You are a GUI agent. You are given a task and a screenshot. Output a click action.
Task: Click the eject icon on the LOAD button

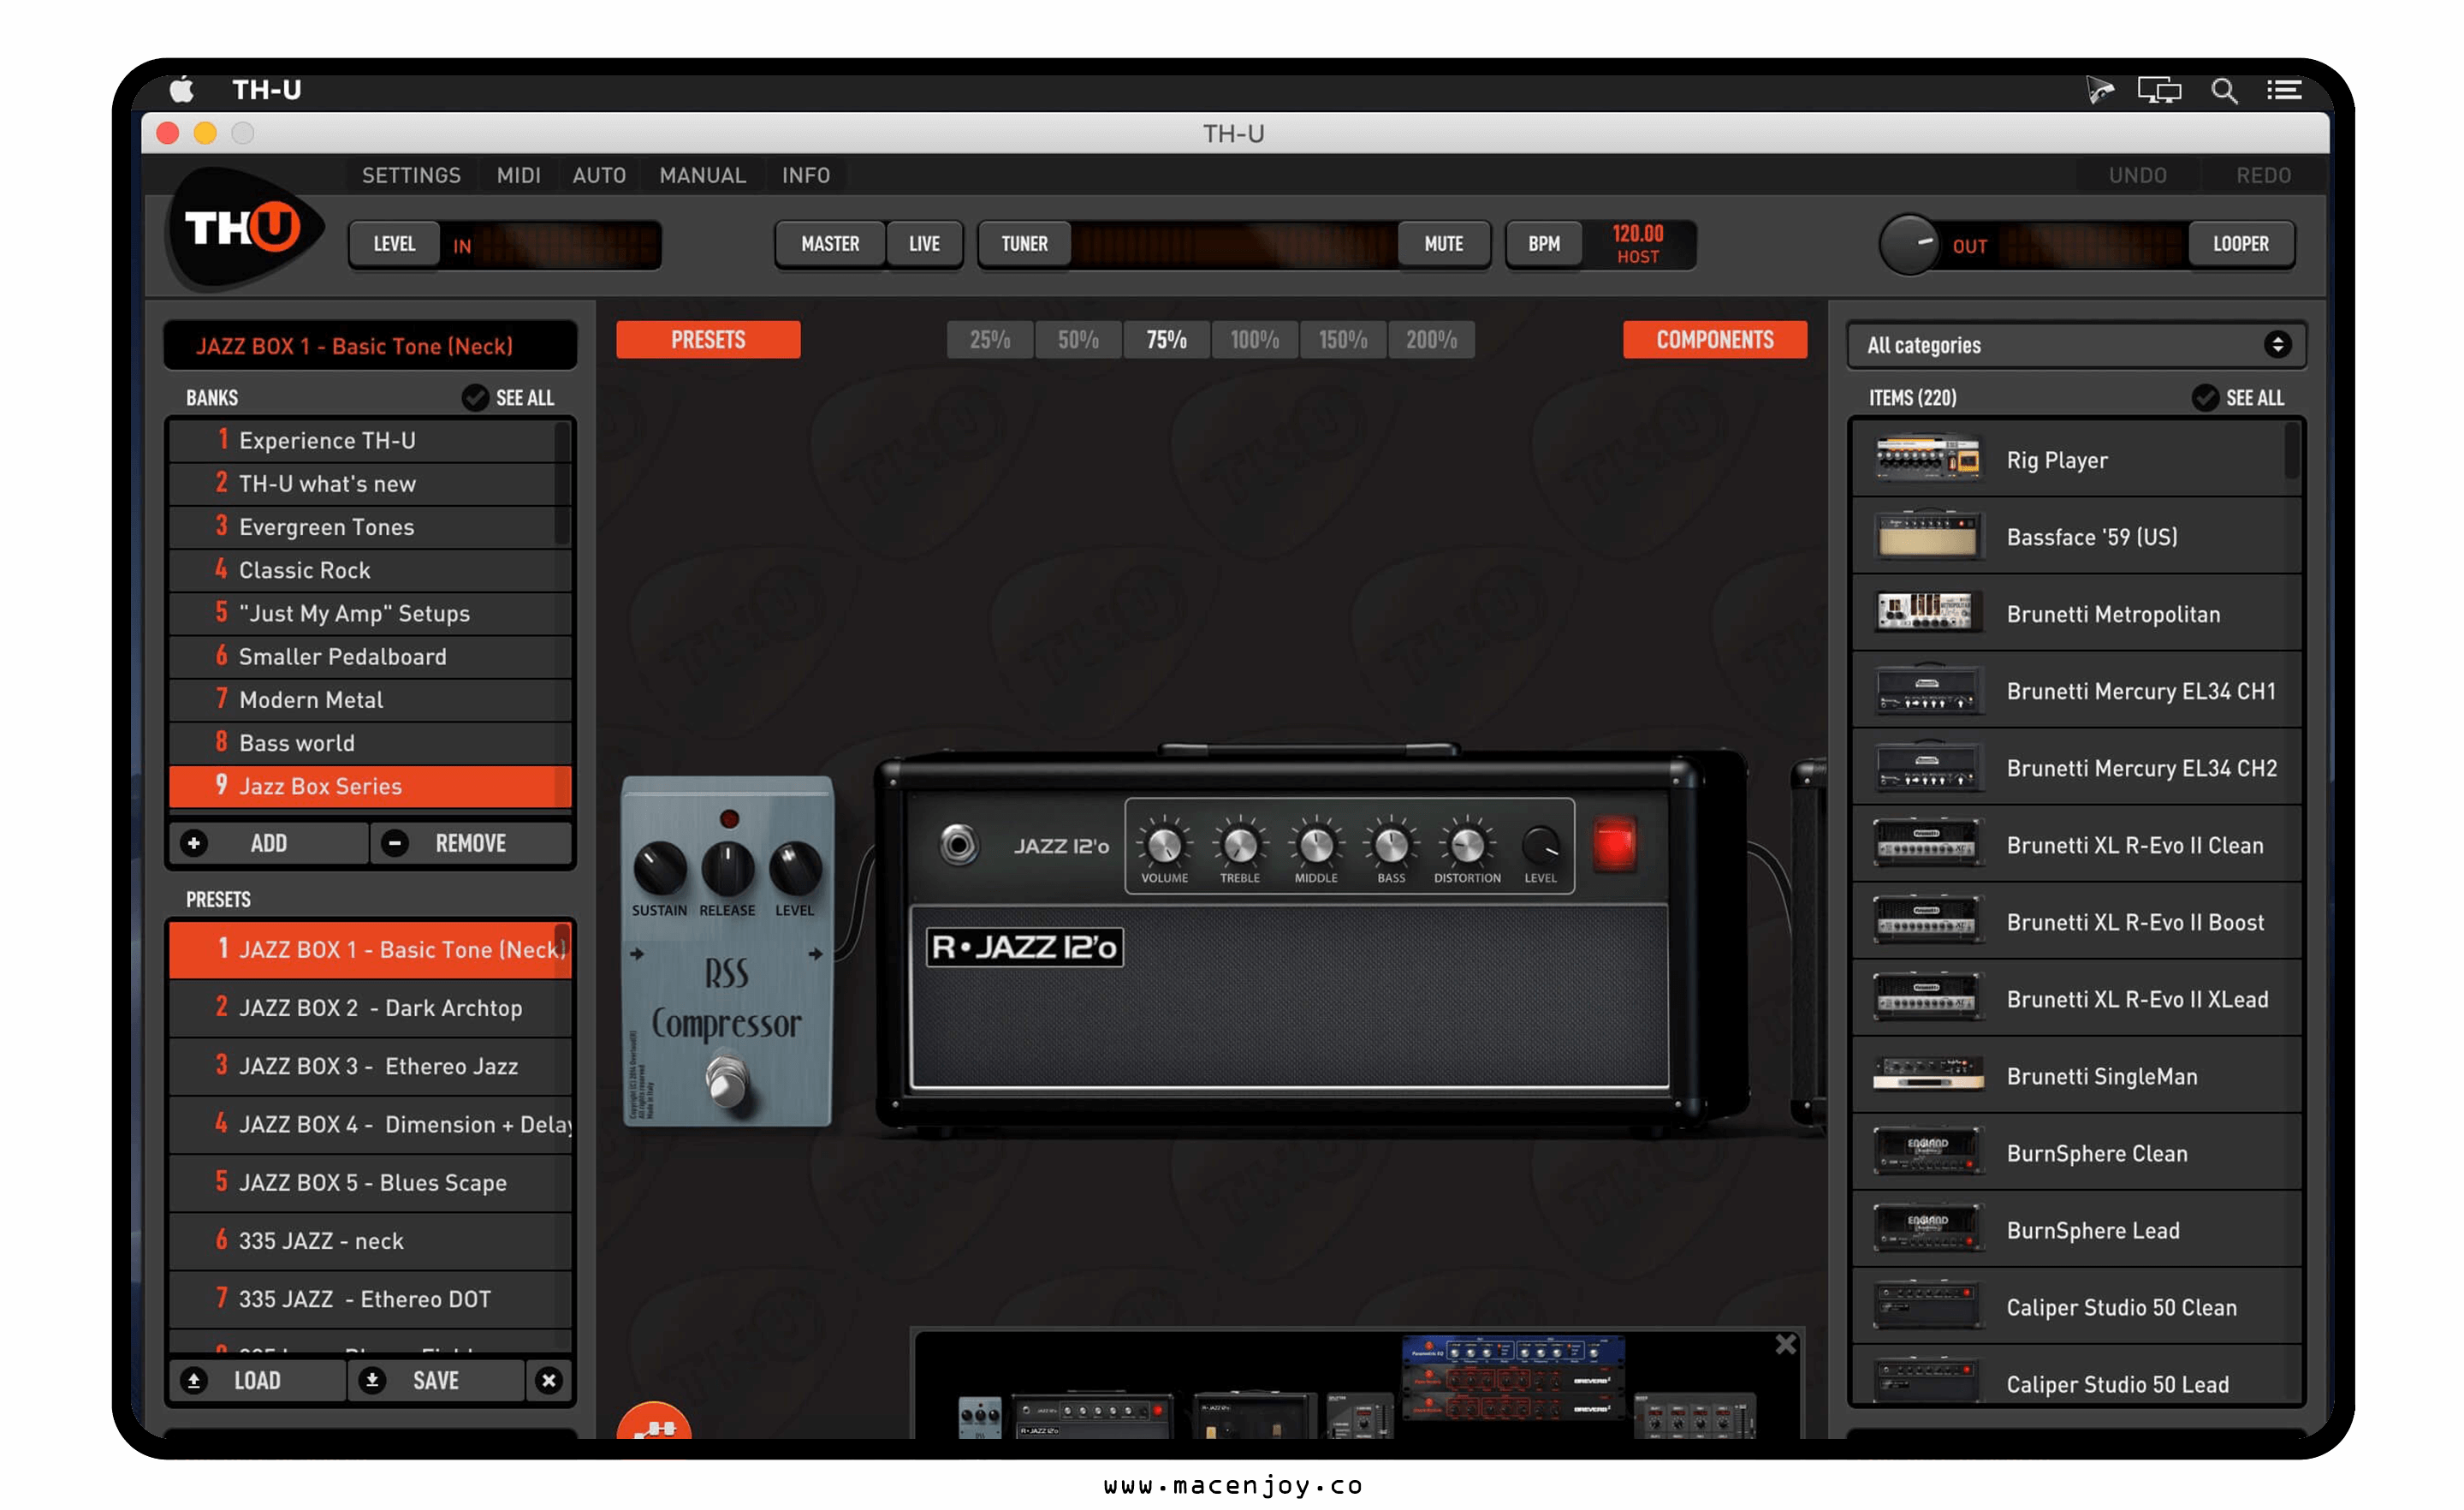pos(192,1380)
